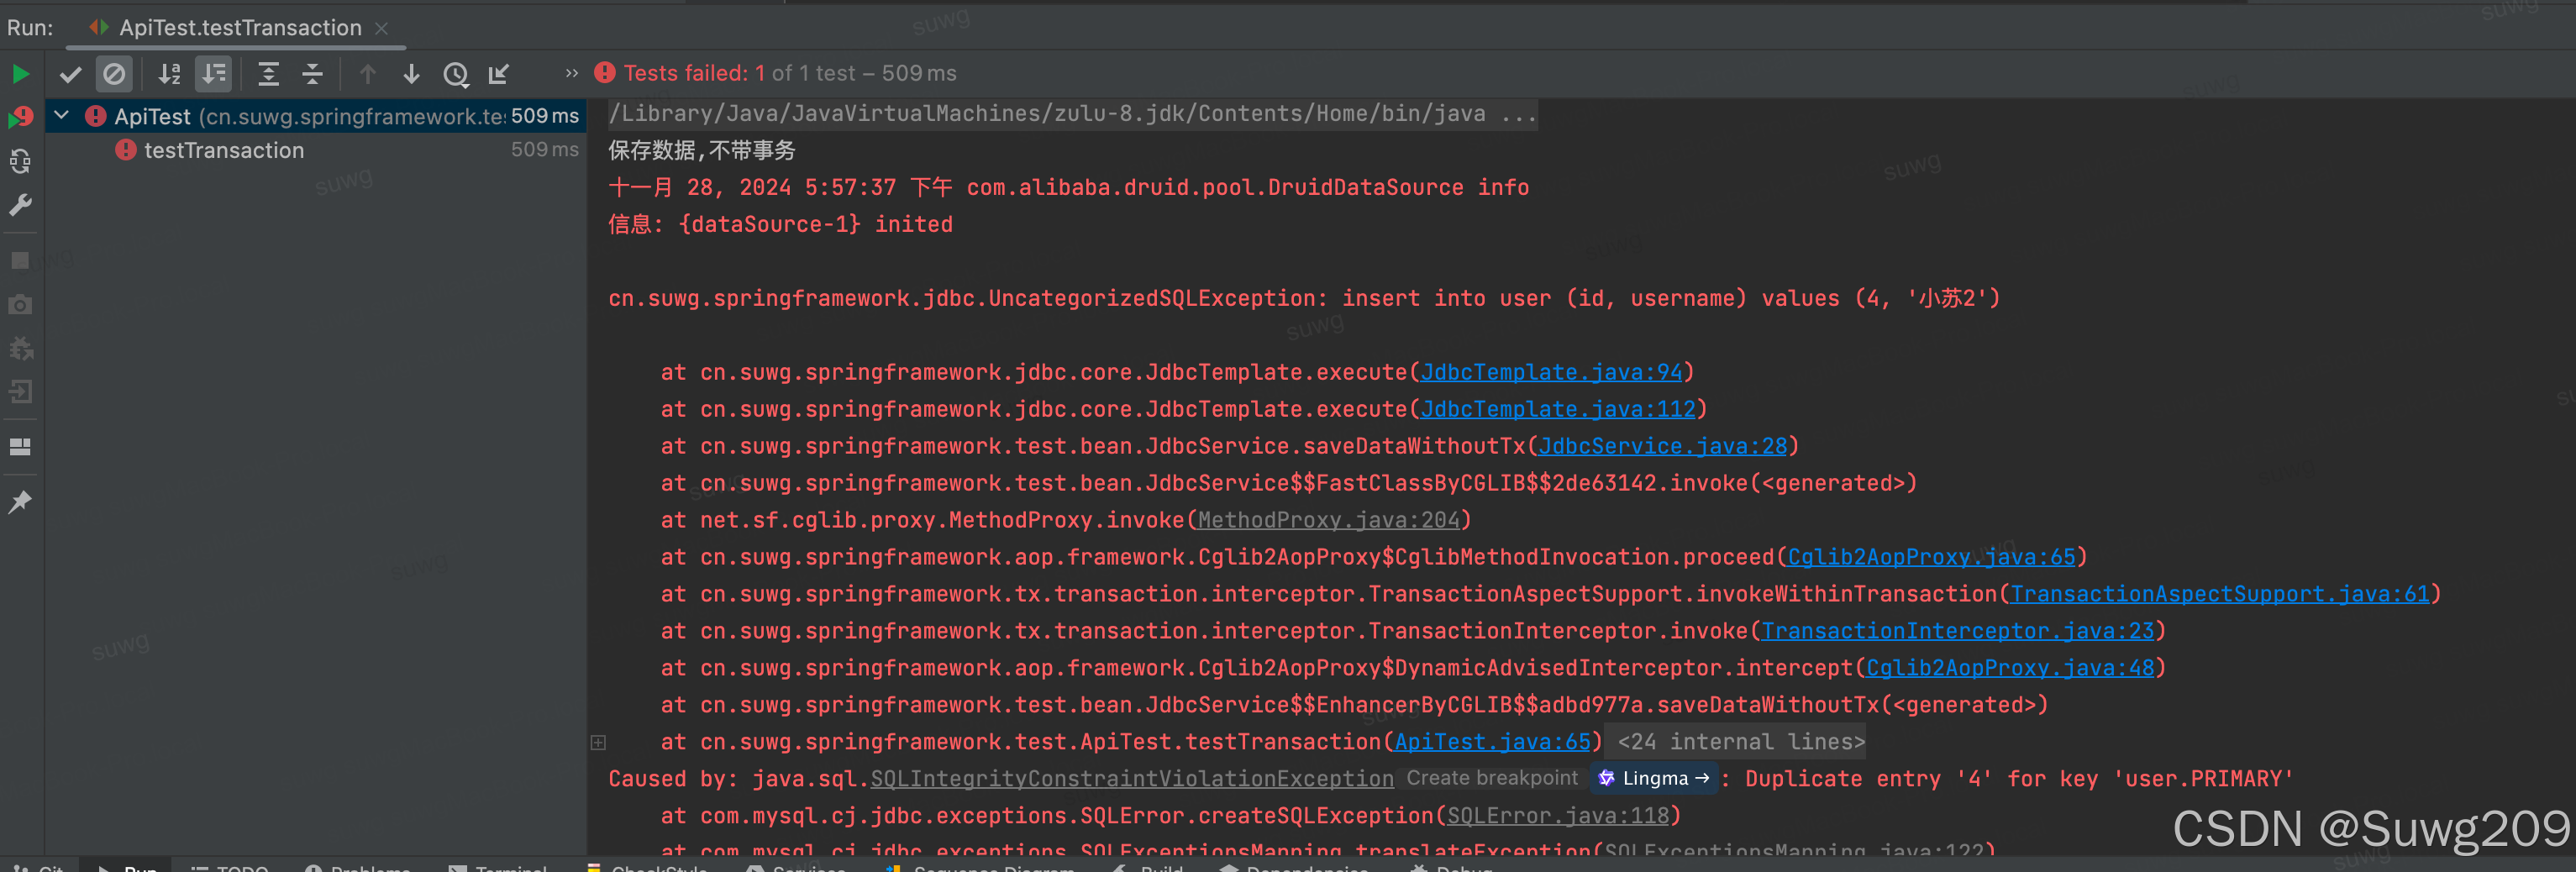Viewport: 2576px width, 872px height.
Task: Toggle Sort by Duration for tests
Action: click(x=214, y=74)
